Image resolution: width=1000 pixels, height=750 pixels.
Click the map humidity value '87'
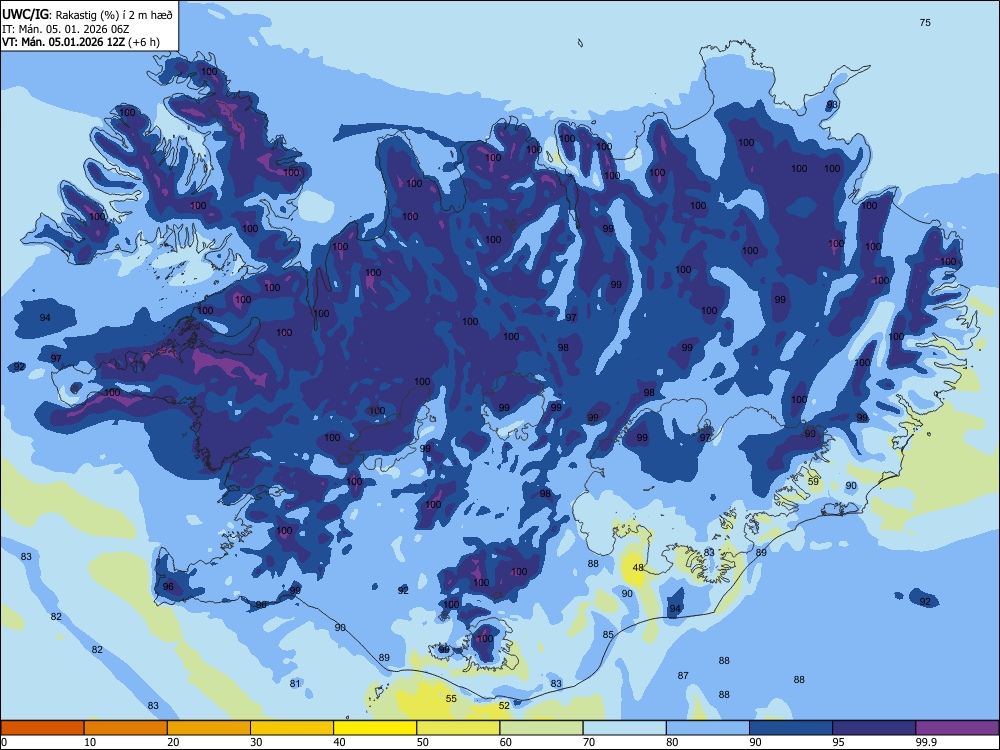point(683,675)
